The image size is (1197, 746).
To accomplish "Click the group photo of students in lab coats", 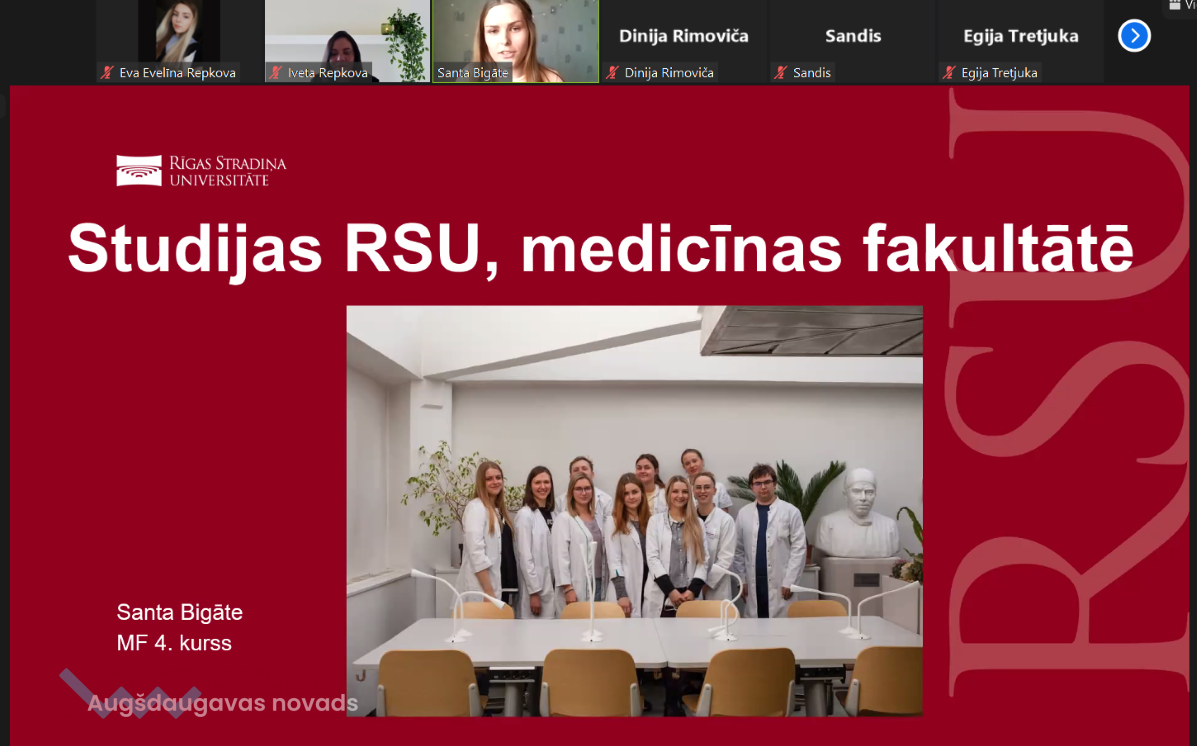I will [x=634, y=511].
